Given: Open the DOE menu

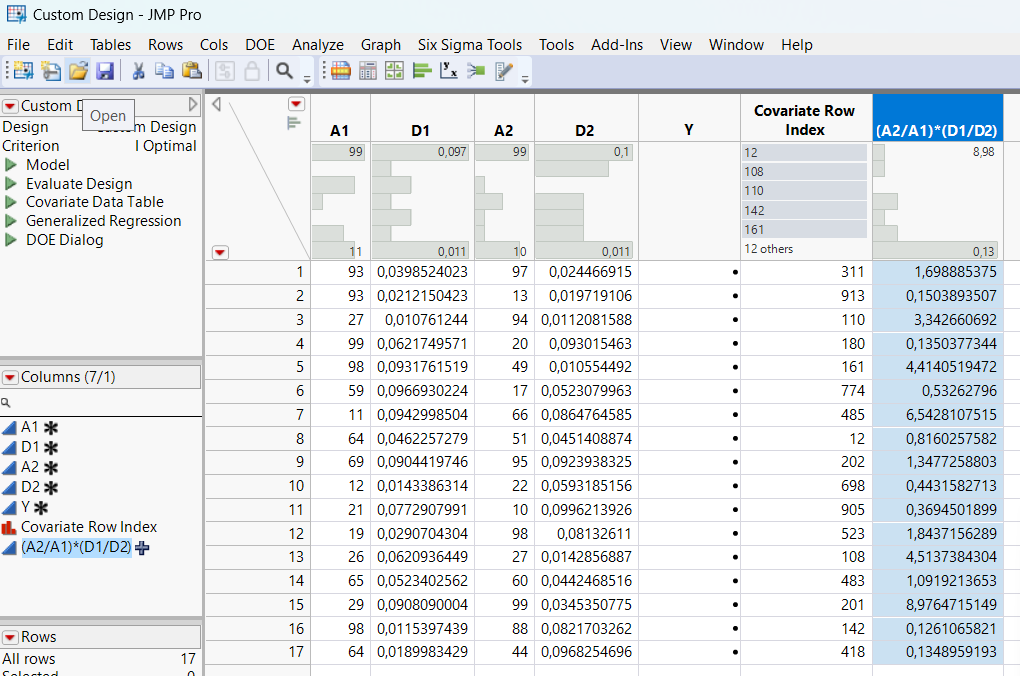Looking at the screenshot, I should 260,45.
